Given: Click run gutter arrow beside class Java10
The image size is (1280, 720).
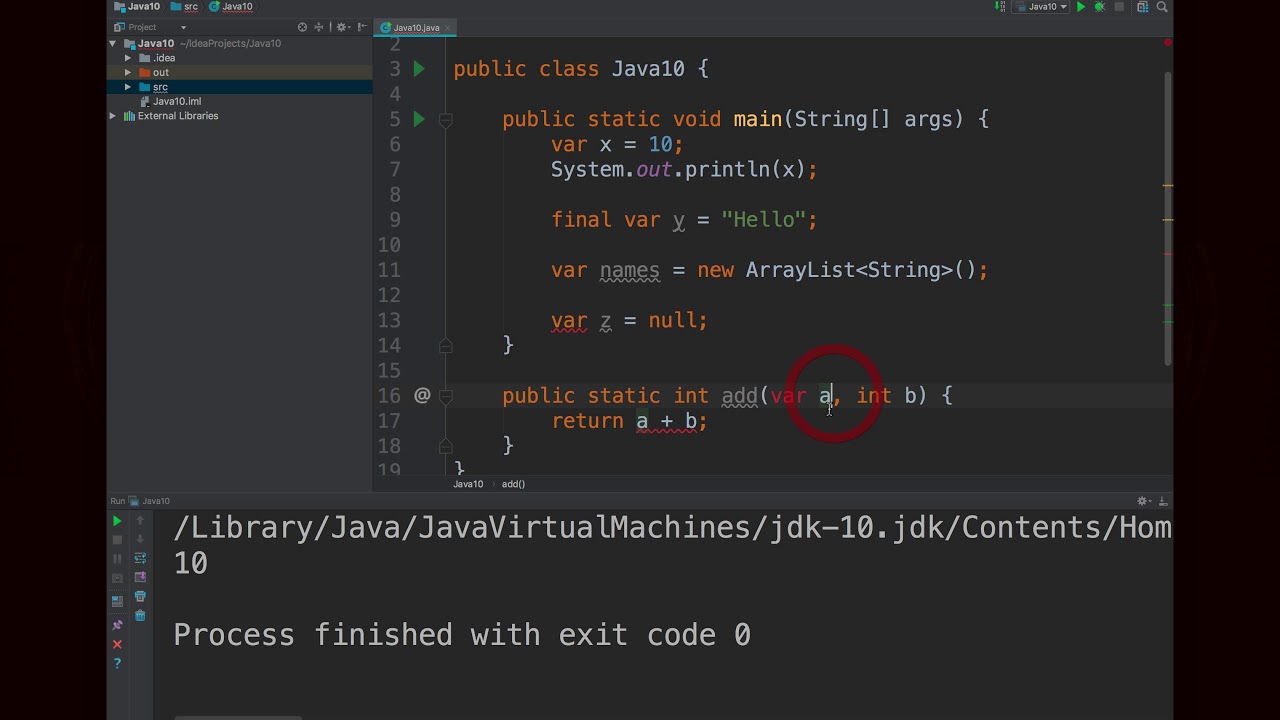Looking at the screenshot, I should coord(419,69).
